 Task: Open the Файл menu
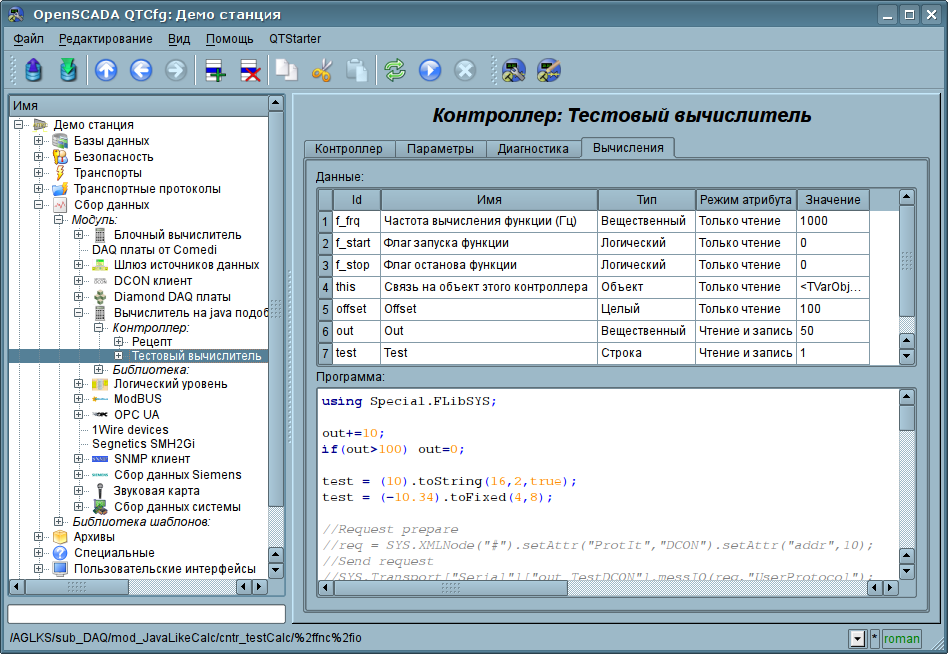click(28, 39)
